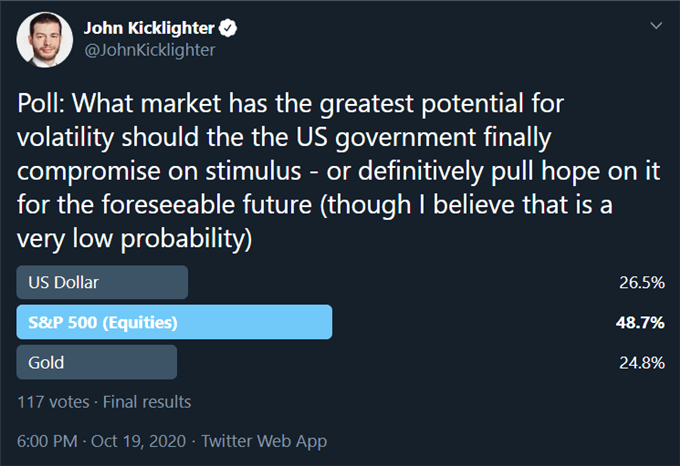The height and width of the screenshot is (466, 680).
Task: Open the John Kicklighter display name link
Action: [149, 28]
